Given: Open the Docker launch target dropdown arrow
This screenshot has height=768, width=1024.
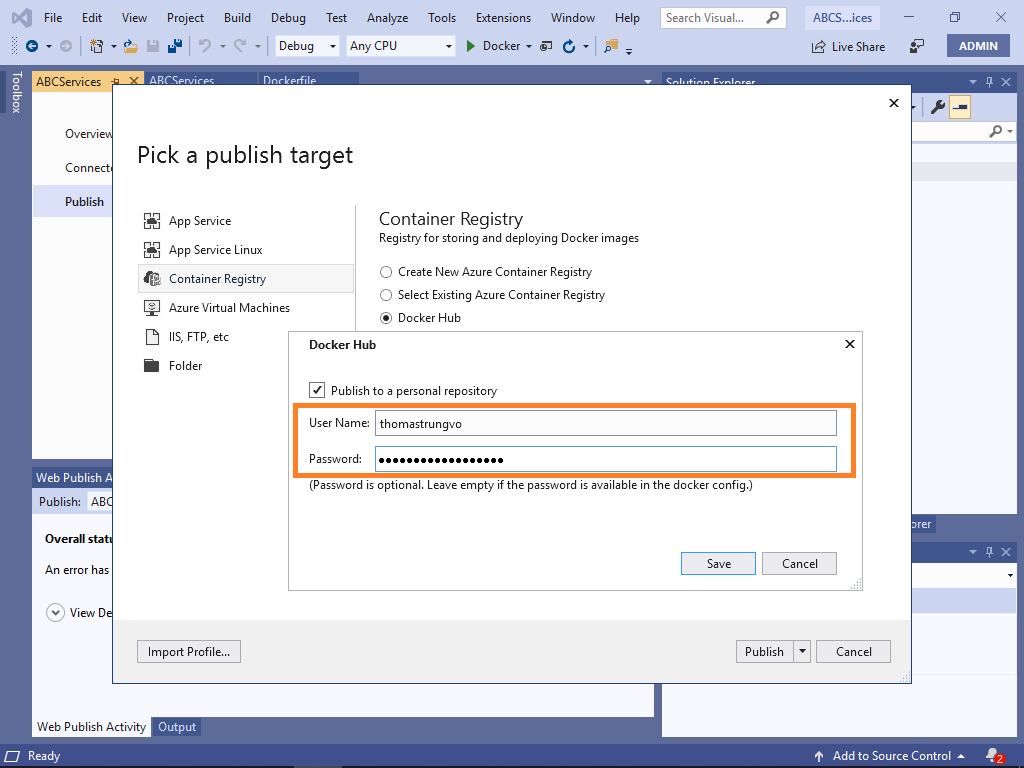Looking at the screenshot, I should [528, 46].
